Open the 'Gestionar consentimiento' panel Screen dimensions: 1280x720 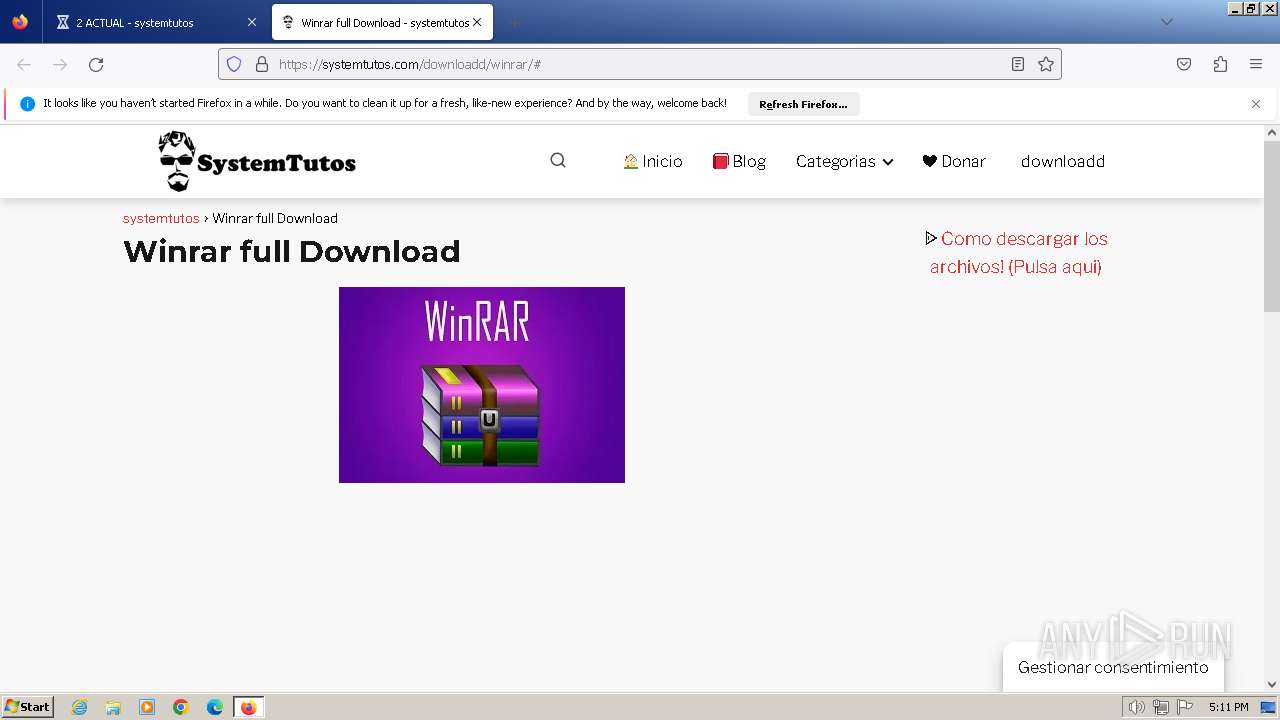coord(1113,667)
